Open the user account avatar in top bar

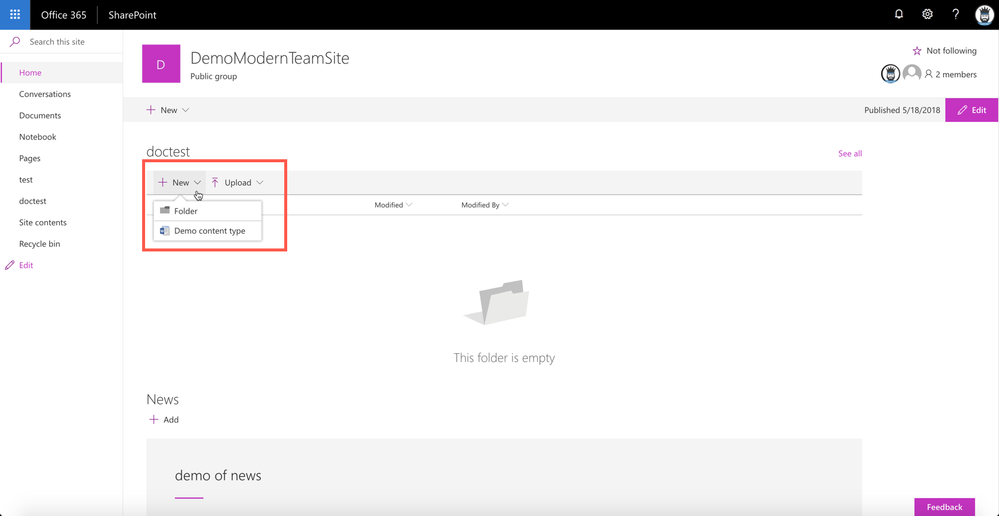pos(984,15)
